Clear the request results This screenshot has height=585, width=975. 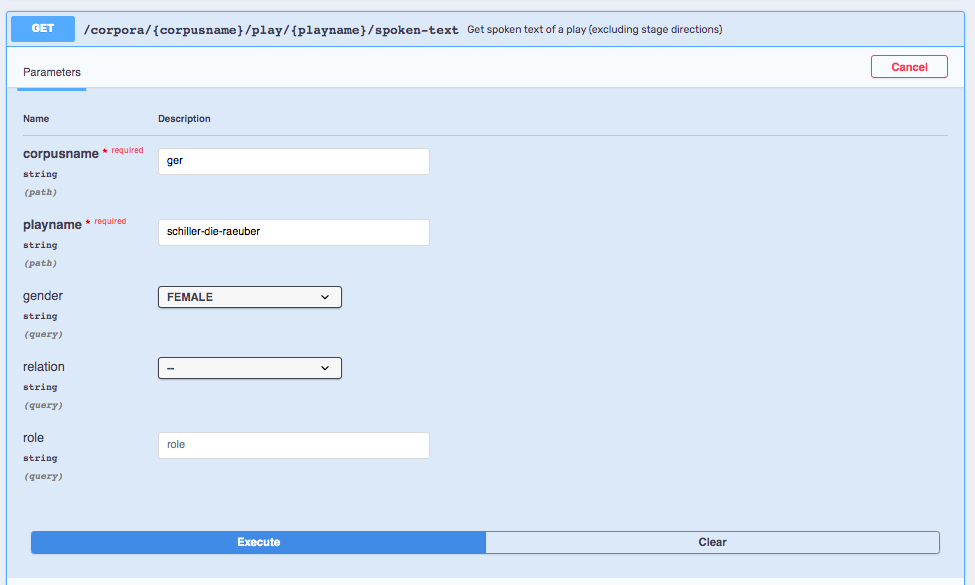point(712,542)
